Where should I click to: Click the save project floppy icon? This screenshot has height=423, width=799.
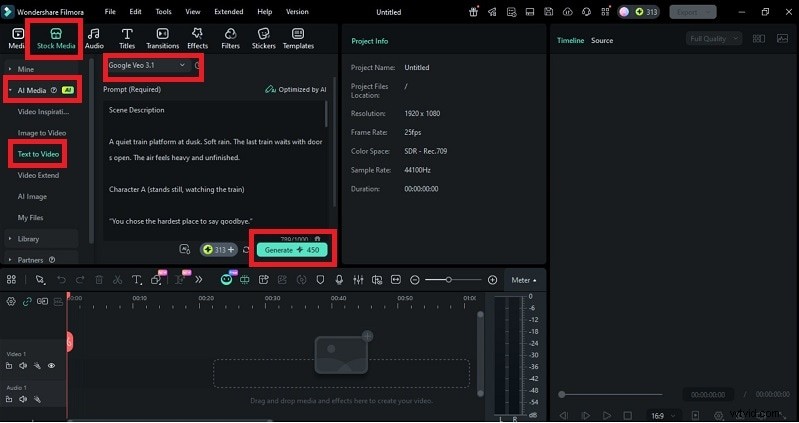click(549, 12)
